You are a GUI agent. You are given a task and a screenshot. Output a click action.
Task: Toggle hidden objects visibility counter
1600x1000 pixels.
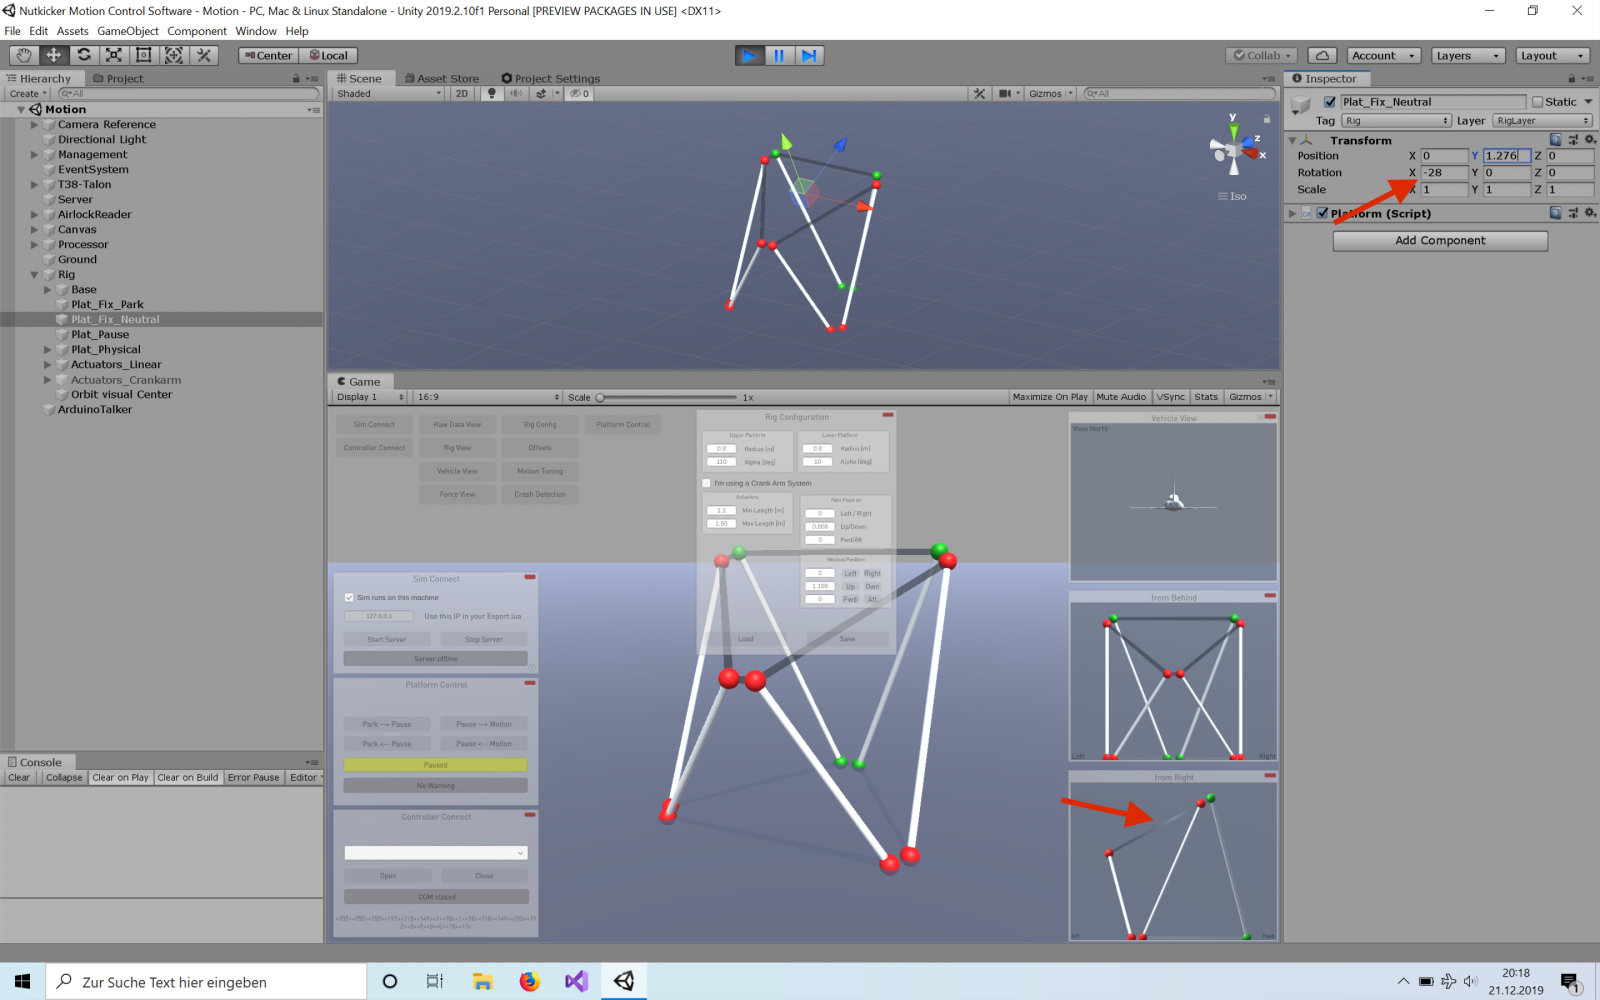pos(580,93)
